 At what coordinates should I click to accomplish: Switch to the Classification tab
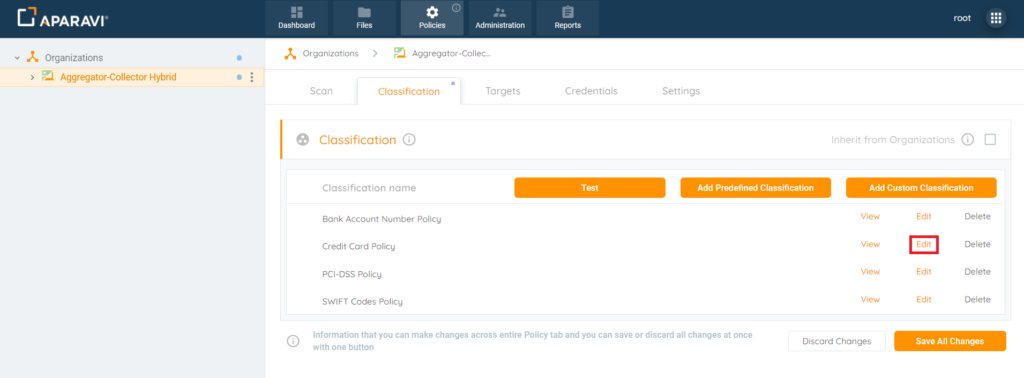pos(409,91)
